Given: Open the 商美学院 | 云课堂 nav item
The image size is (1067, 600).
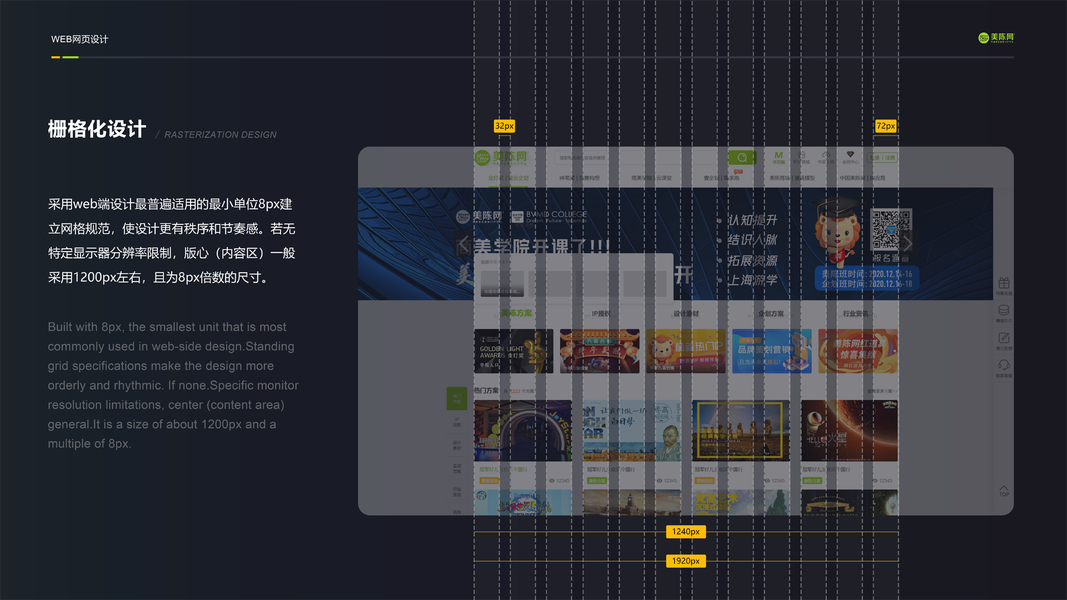Looking at the screenshot, I should [651, 178].
